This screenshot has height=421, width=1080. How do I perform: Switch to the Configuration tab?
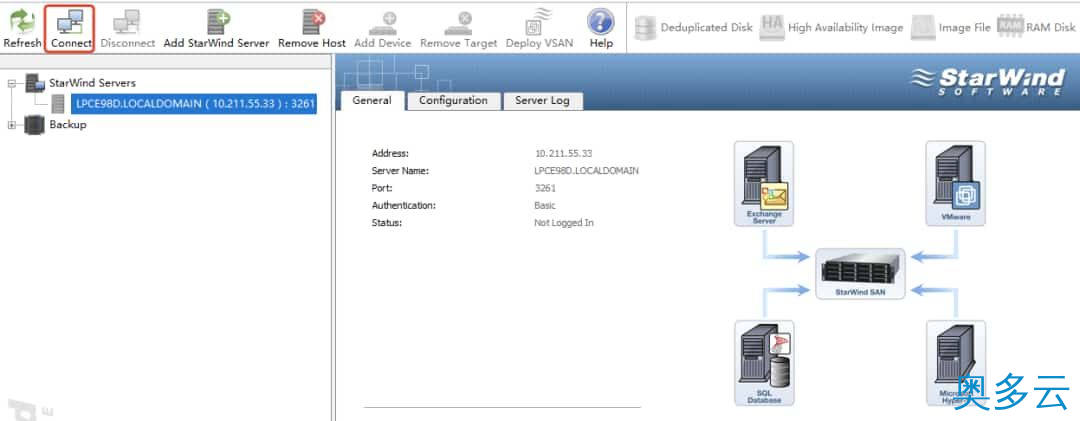pos(453,101)
